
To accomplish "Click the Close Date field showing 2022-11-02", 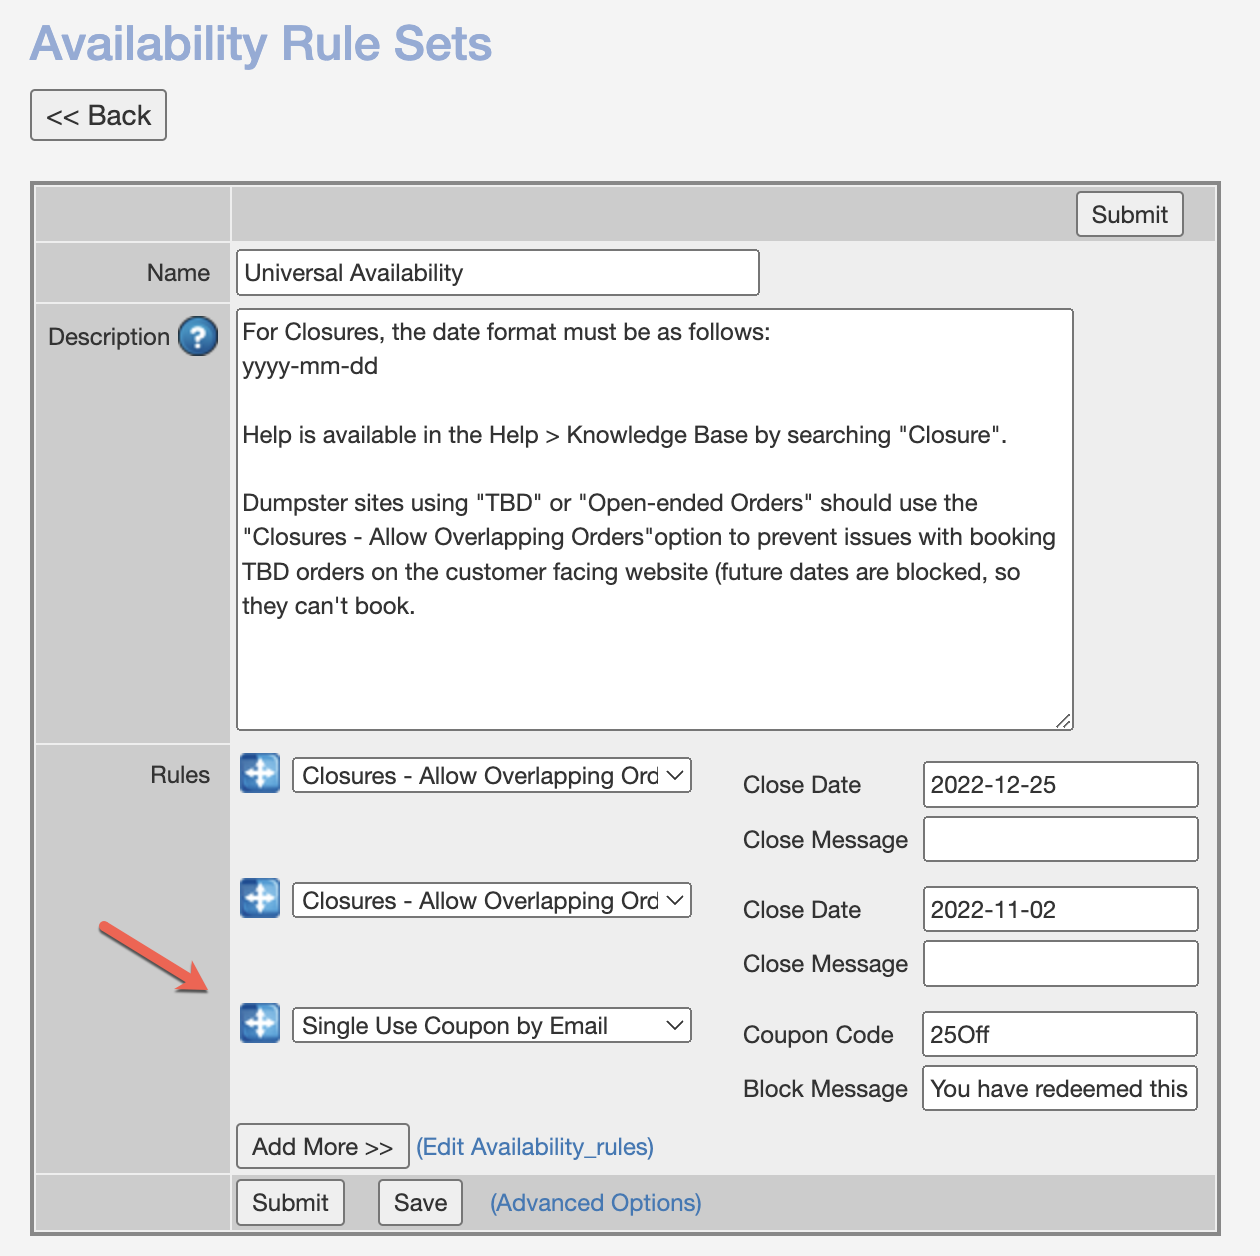I will tap(1060, 910).
